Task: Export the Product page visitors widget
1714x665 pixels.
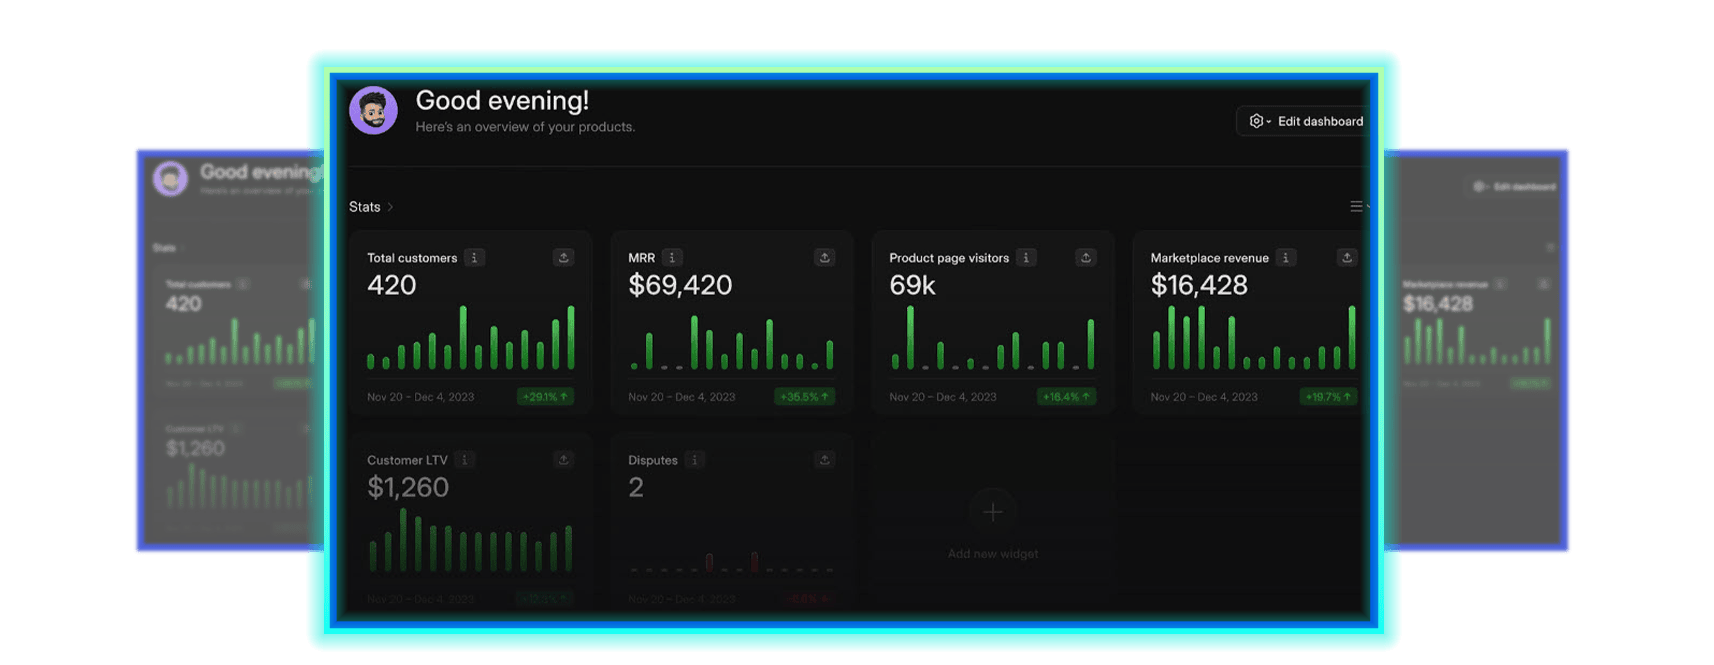Action: pos(1086,258)
